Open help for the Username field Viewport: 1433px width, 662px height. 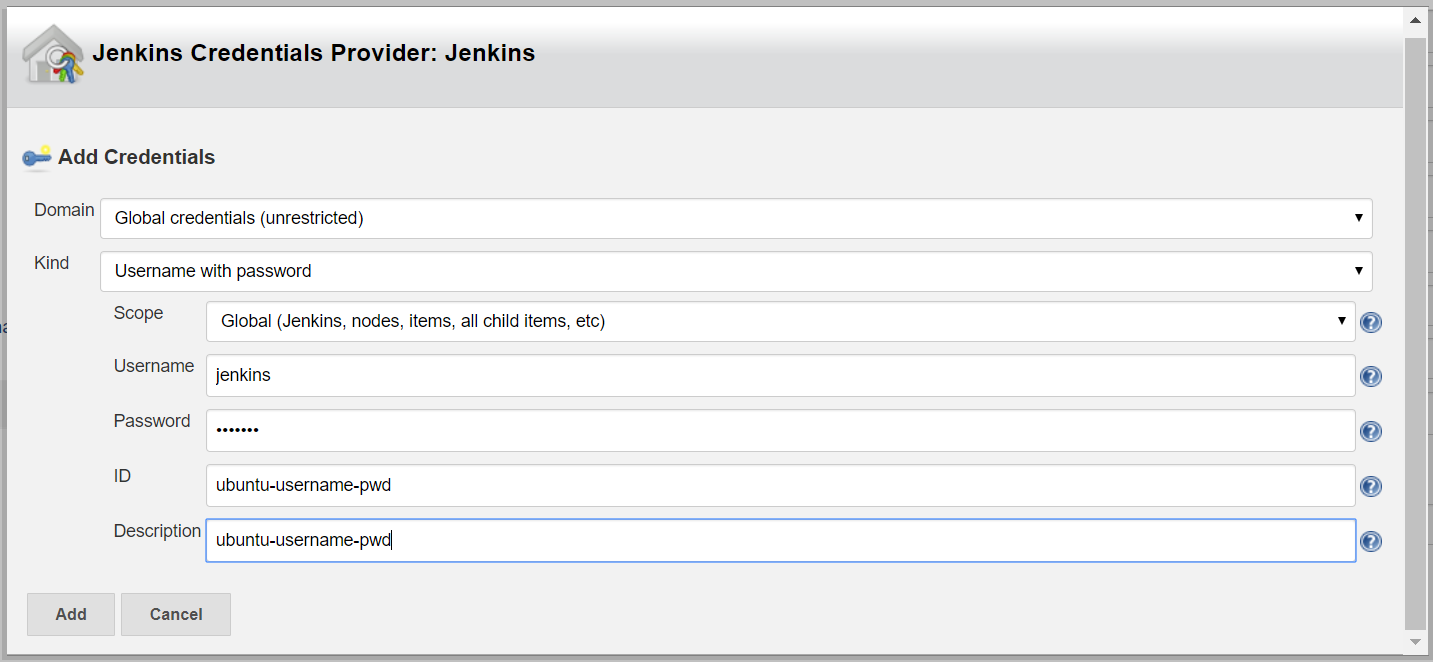pos(1371,377)
